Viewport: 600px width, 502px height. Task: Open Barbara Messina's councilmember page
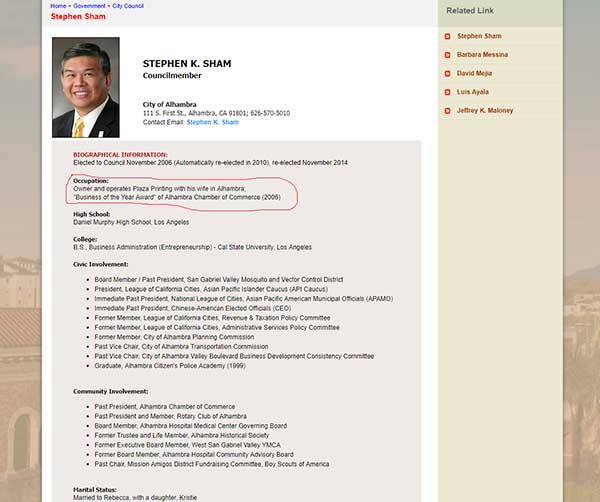pos(483,55)
